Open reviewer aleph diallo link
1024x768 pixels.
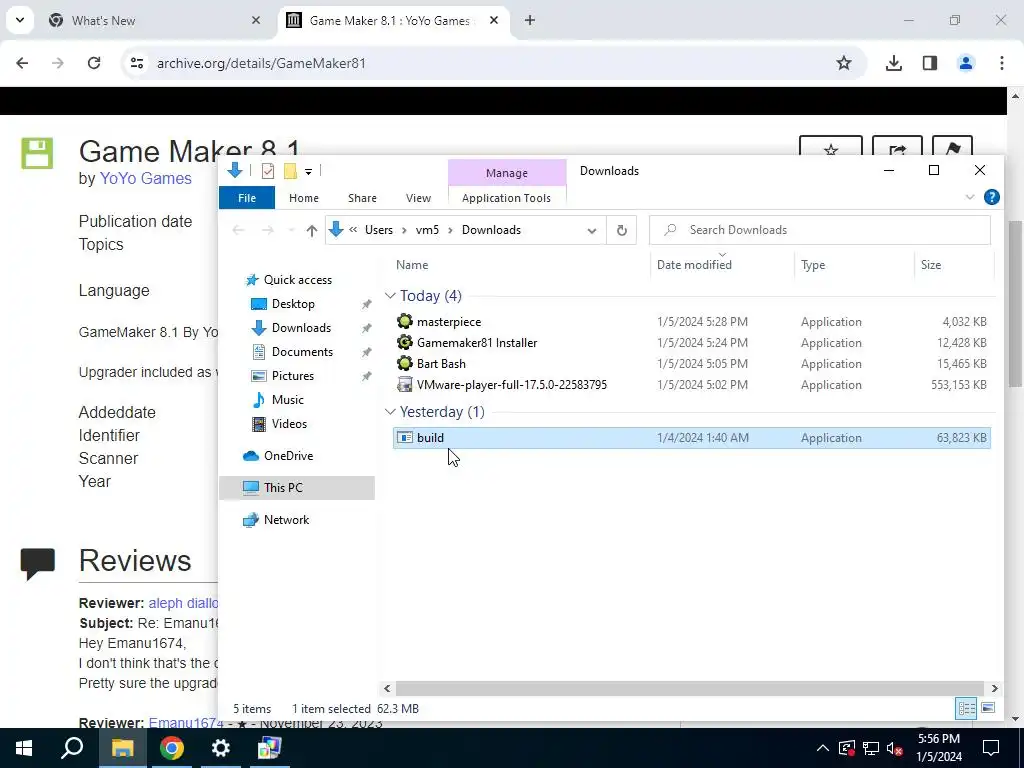(x=183, y=603)
